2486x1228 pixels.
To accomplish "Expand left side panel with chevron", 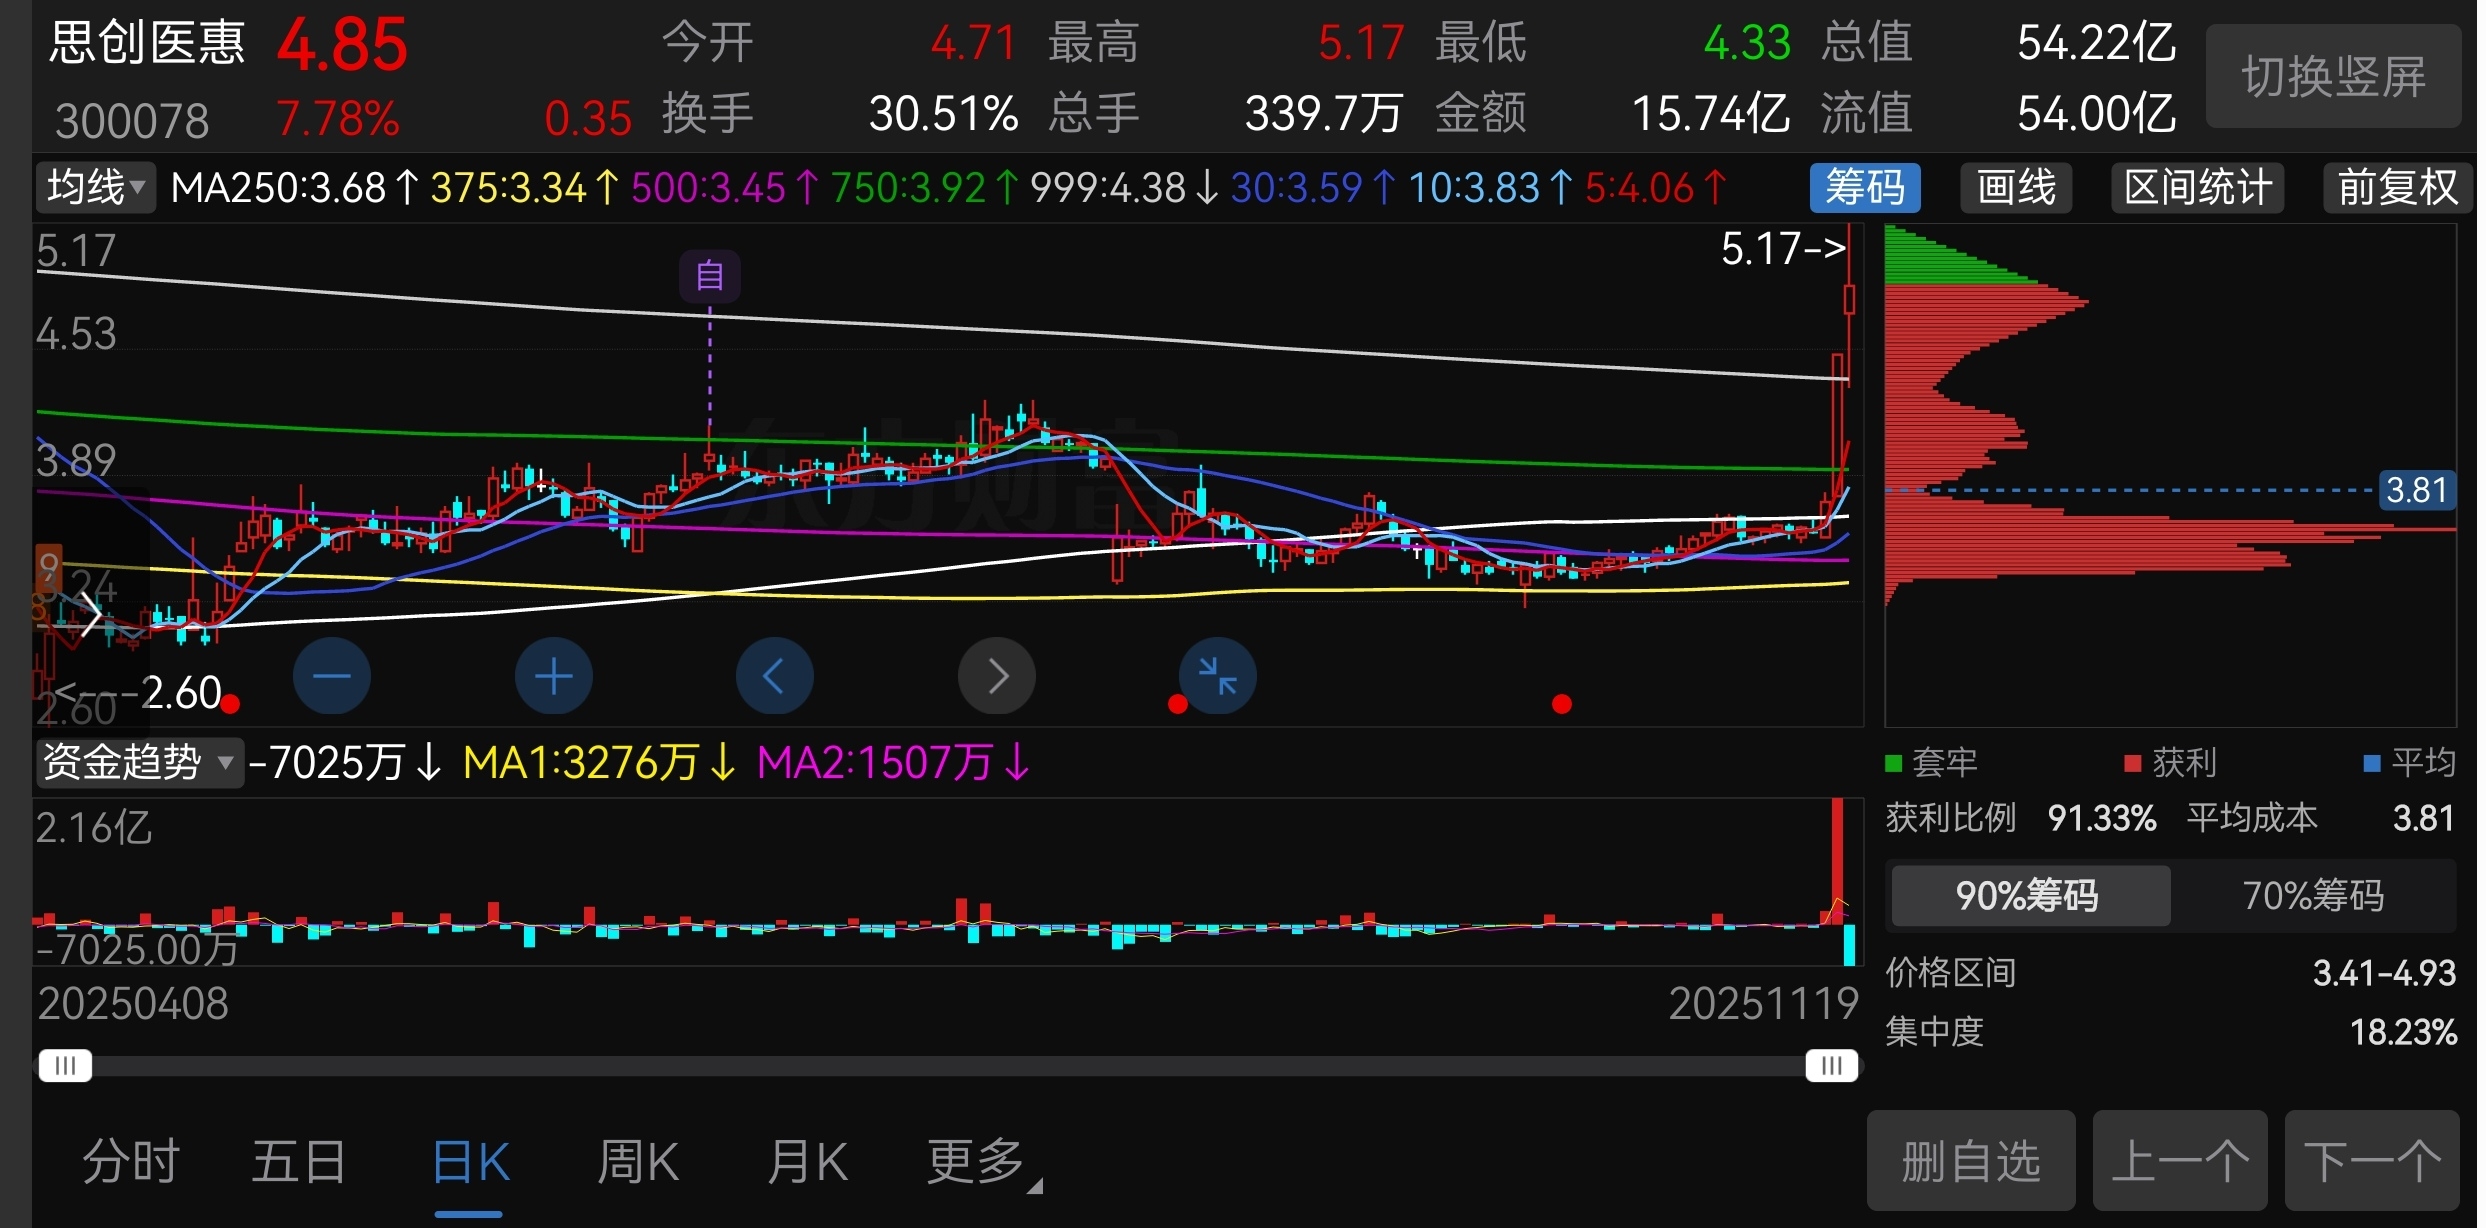I will pyautogui.click(x=90, y=613).
